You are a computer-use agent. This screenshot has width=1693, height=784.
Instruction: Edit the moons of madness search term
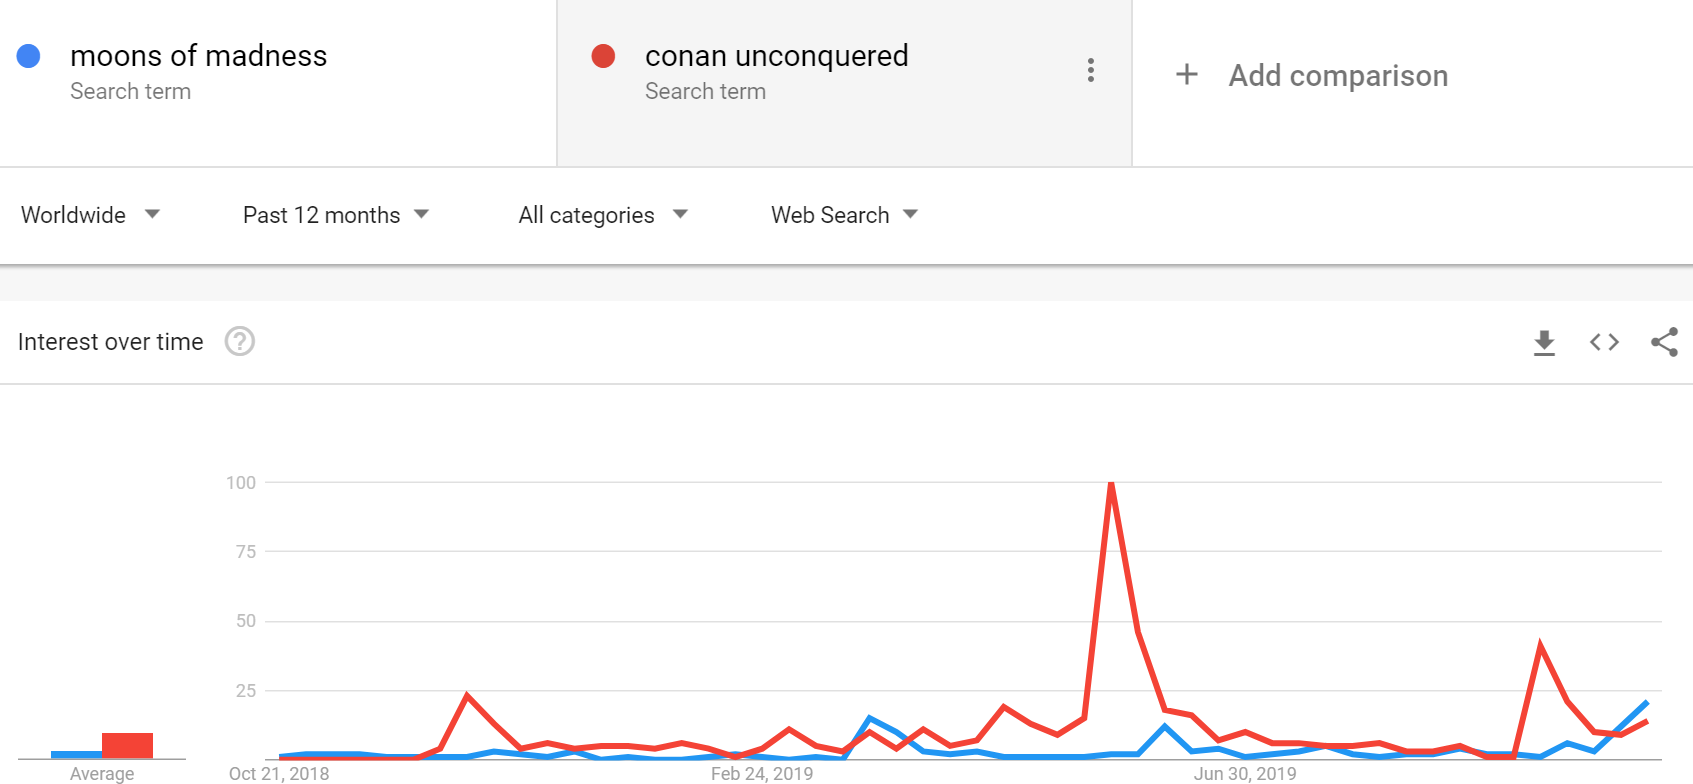pyautogui.click(x=198, y=56)
